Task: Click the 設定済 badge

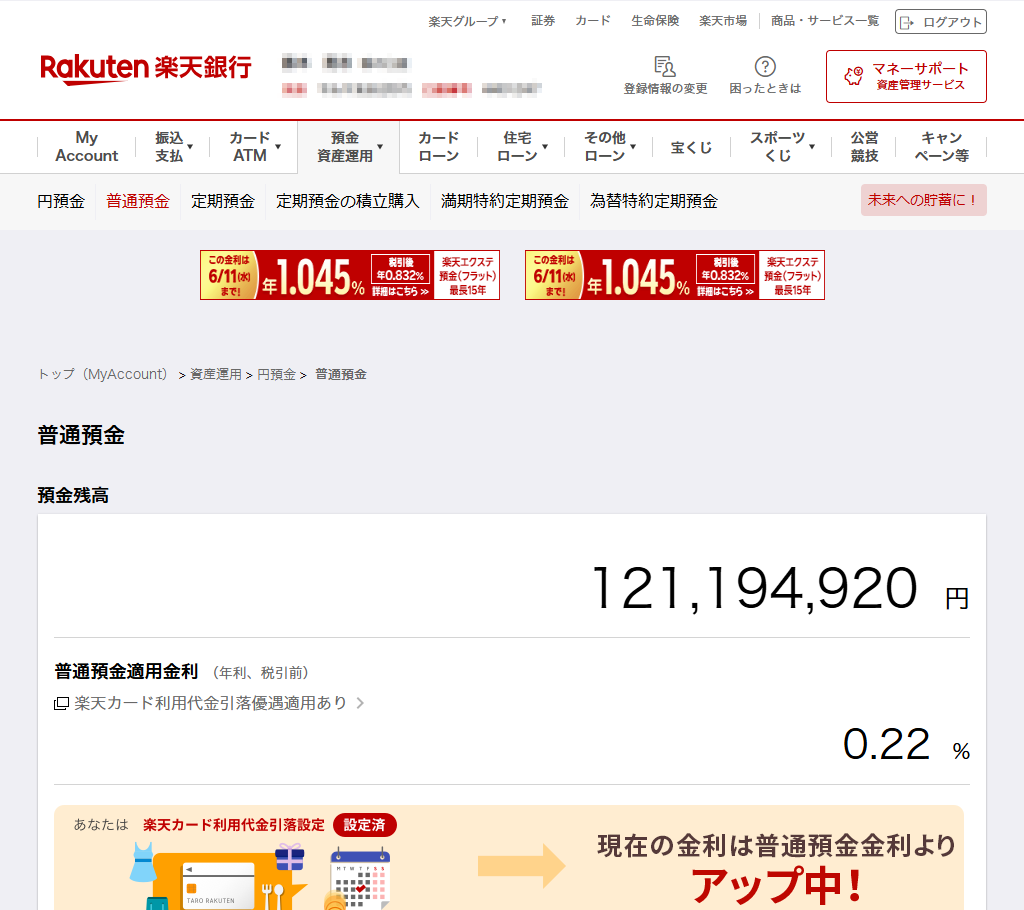Action: pyautogui.click(x=364, y=825)
